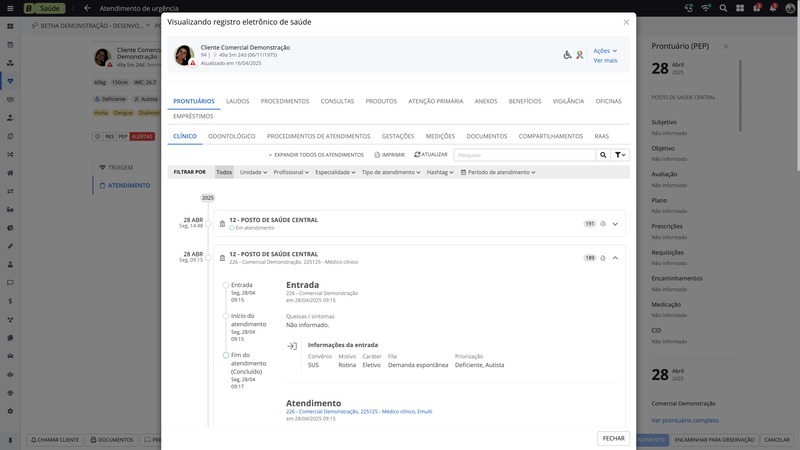Switch to the Odontológico sub-tab
The height and width of the screenshot is (450, 800).
[x=232, y=136]
